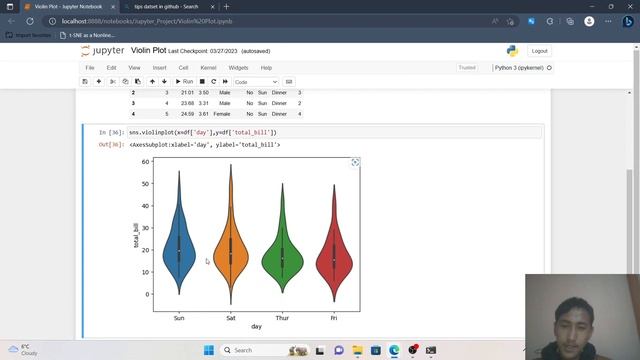Open the View menu

[134, 68]
